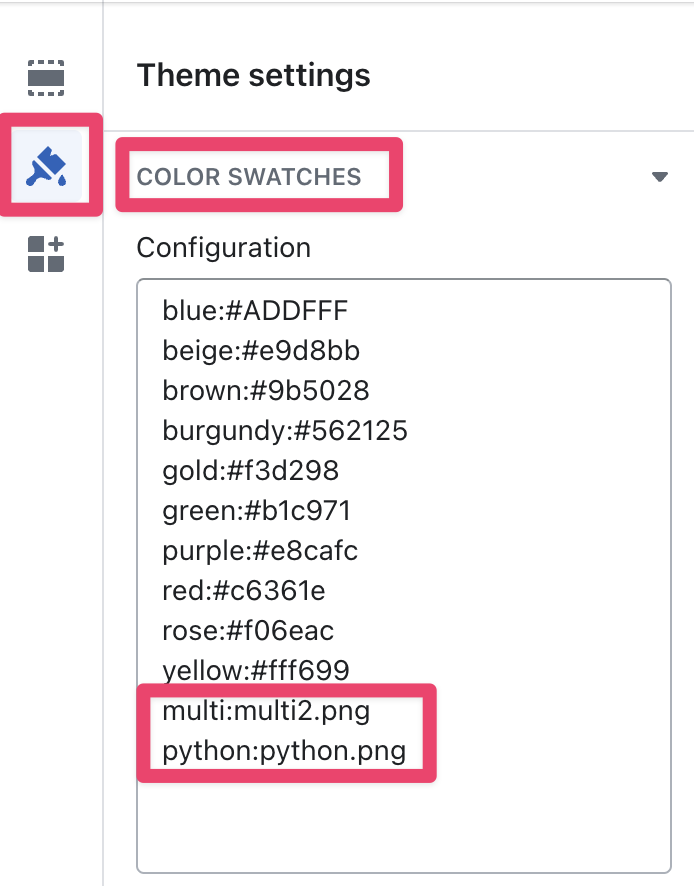The image size is (694, 886).
Task: Place cursor on multi:multi2.png line
Action: click(x=266, y=712)
